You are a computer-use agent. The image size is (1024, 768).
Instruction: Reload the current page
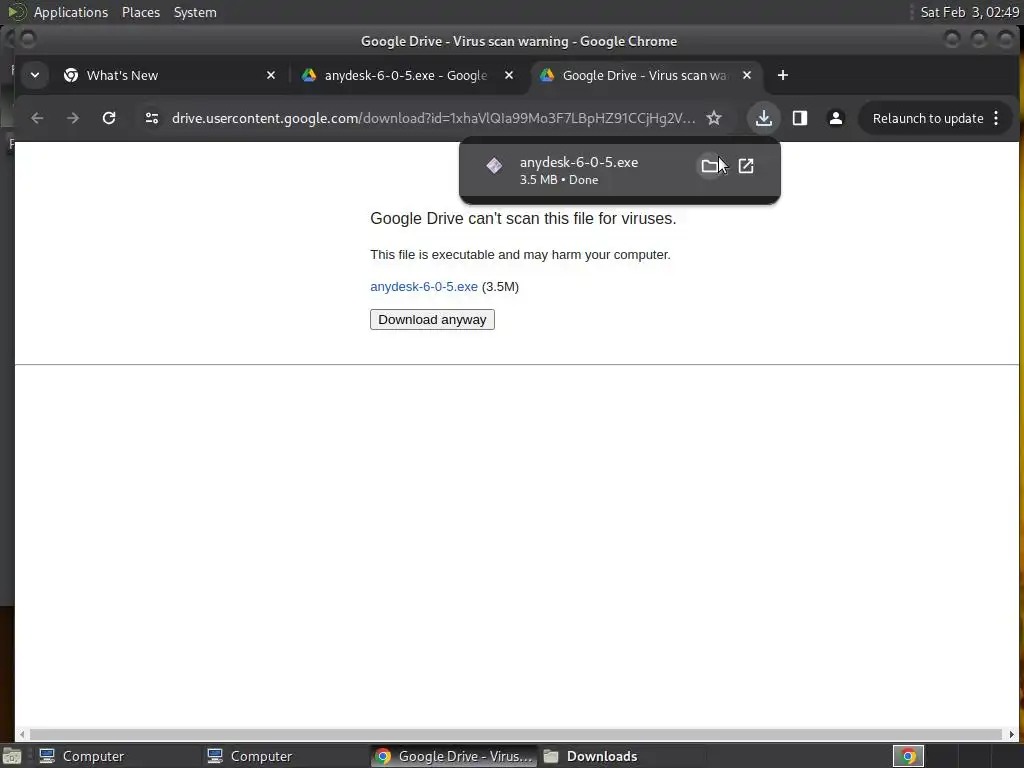(x=109, y=118)
